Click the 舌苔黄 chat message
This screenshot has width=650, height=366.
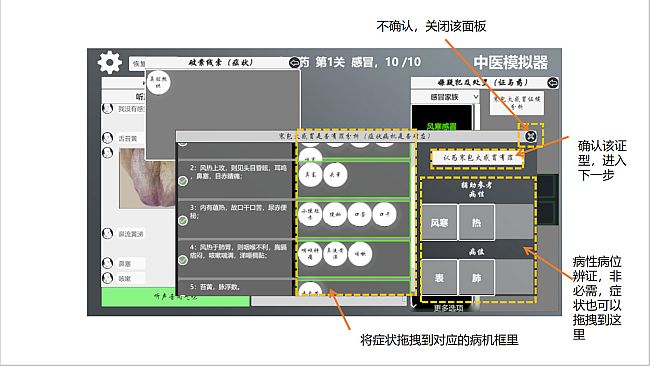(128, 138)
